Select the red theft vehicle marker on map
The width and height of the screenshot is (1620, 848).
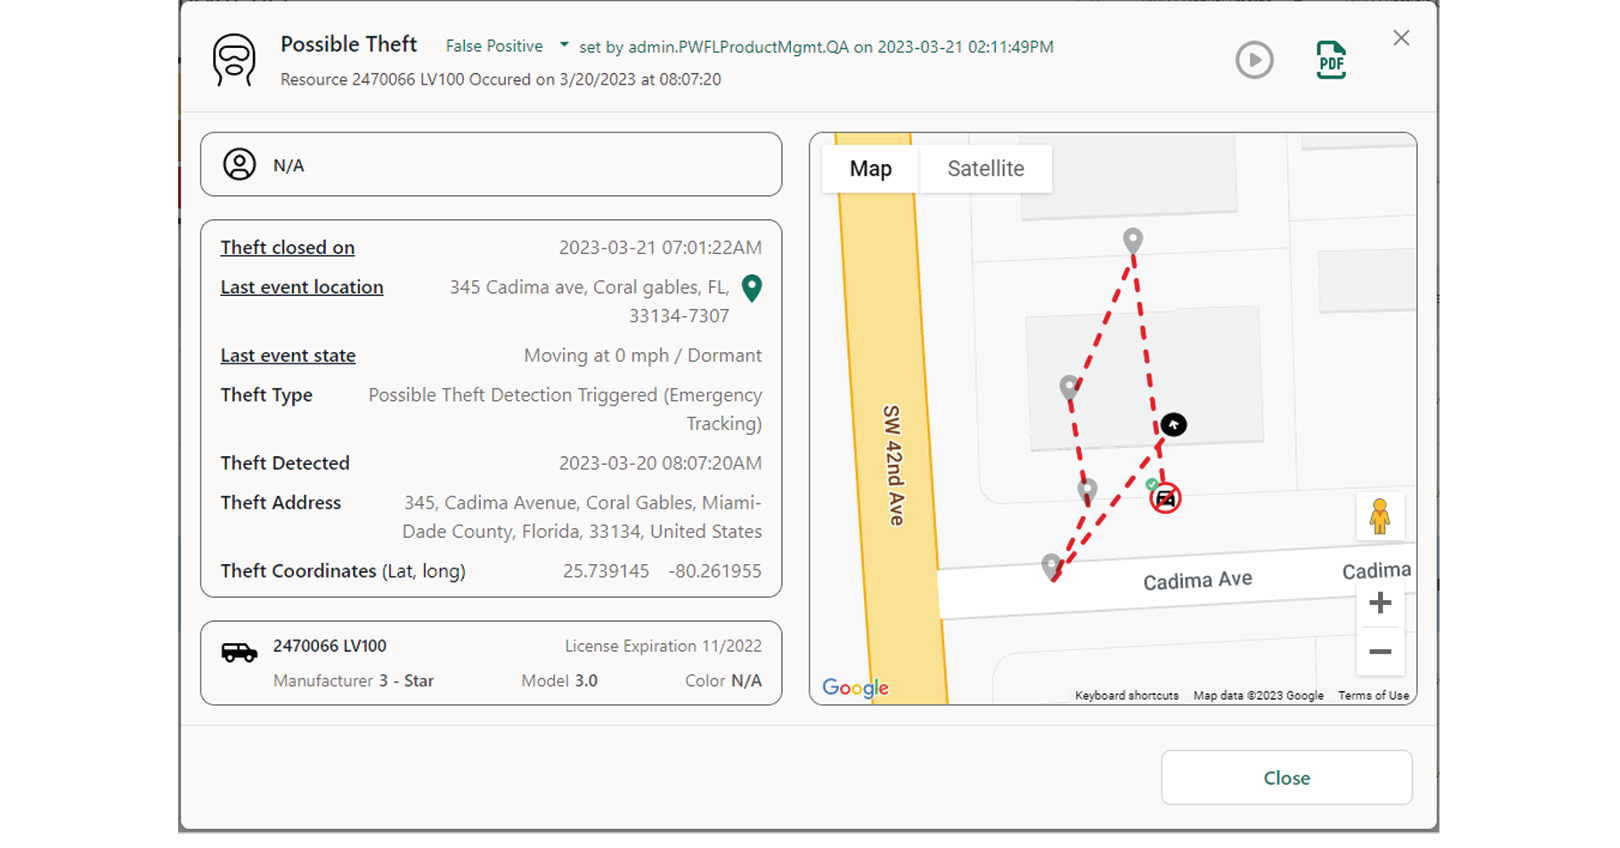pos(1165,498)
